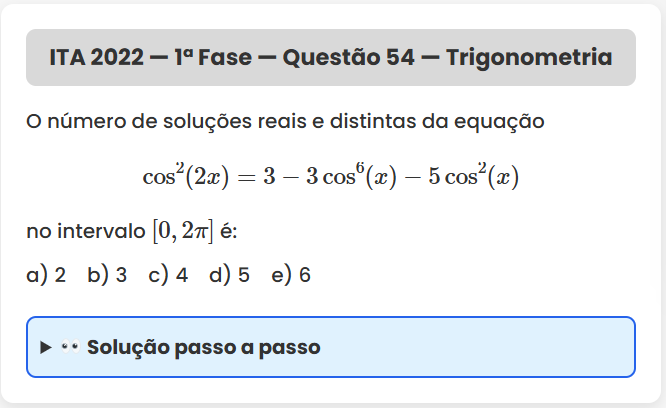Viewport: 666px width, 408px height.
Task: Select answer option d) 5
Action: click(229, 275)
